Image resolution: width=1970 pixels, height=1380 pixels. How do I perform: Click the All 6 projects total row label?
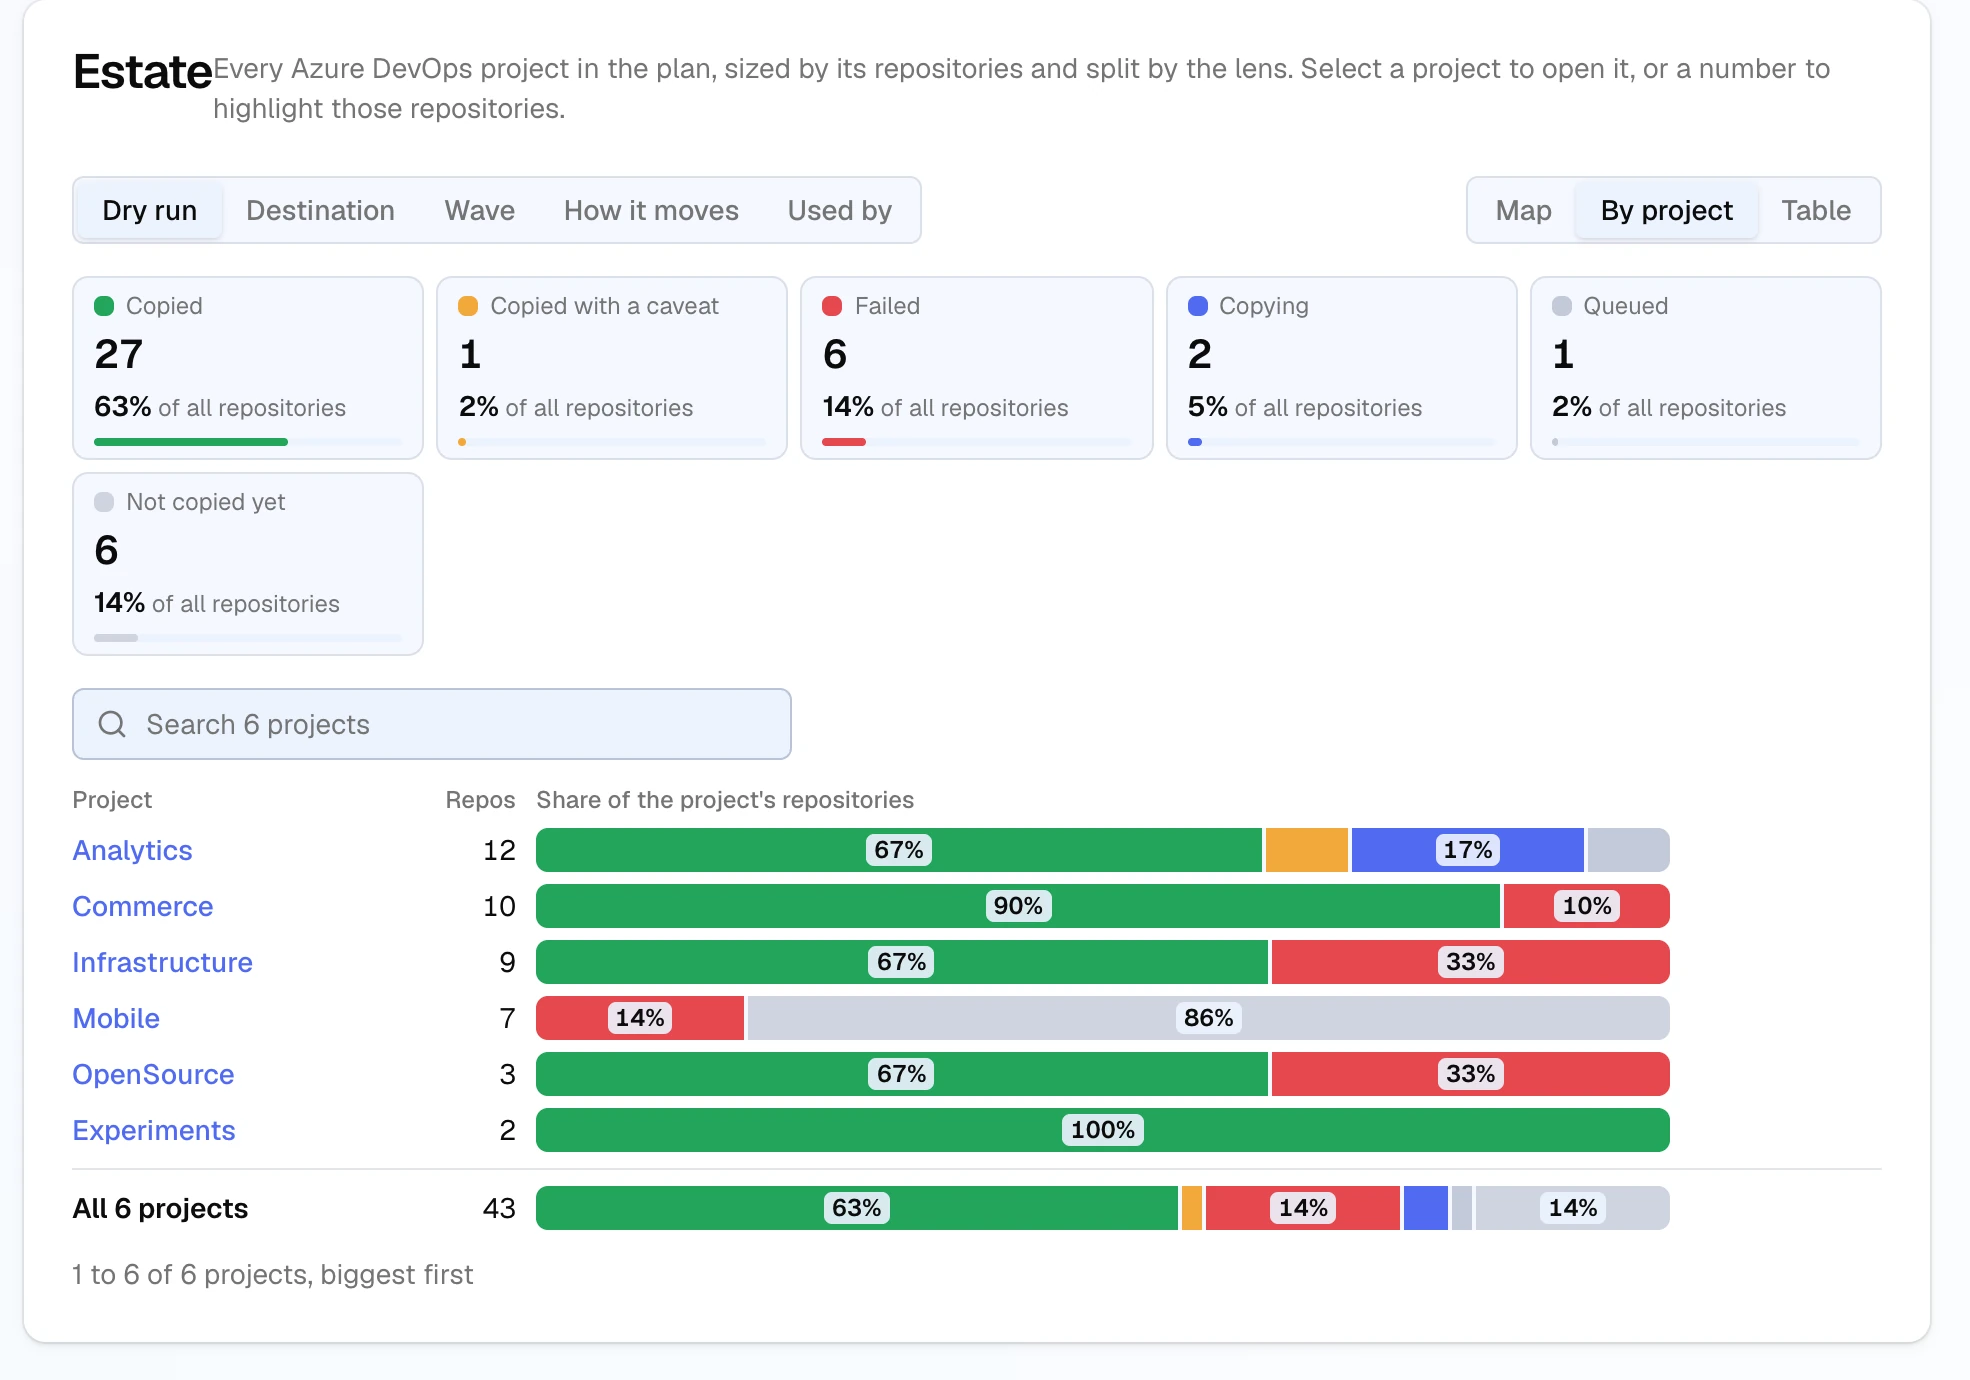[160, 1208]
